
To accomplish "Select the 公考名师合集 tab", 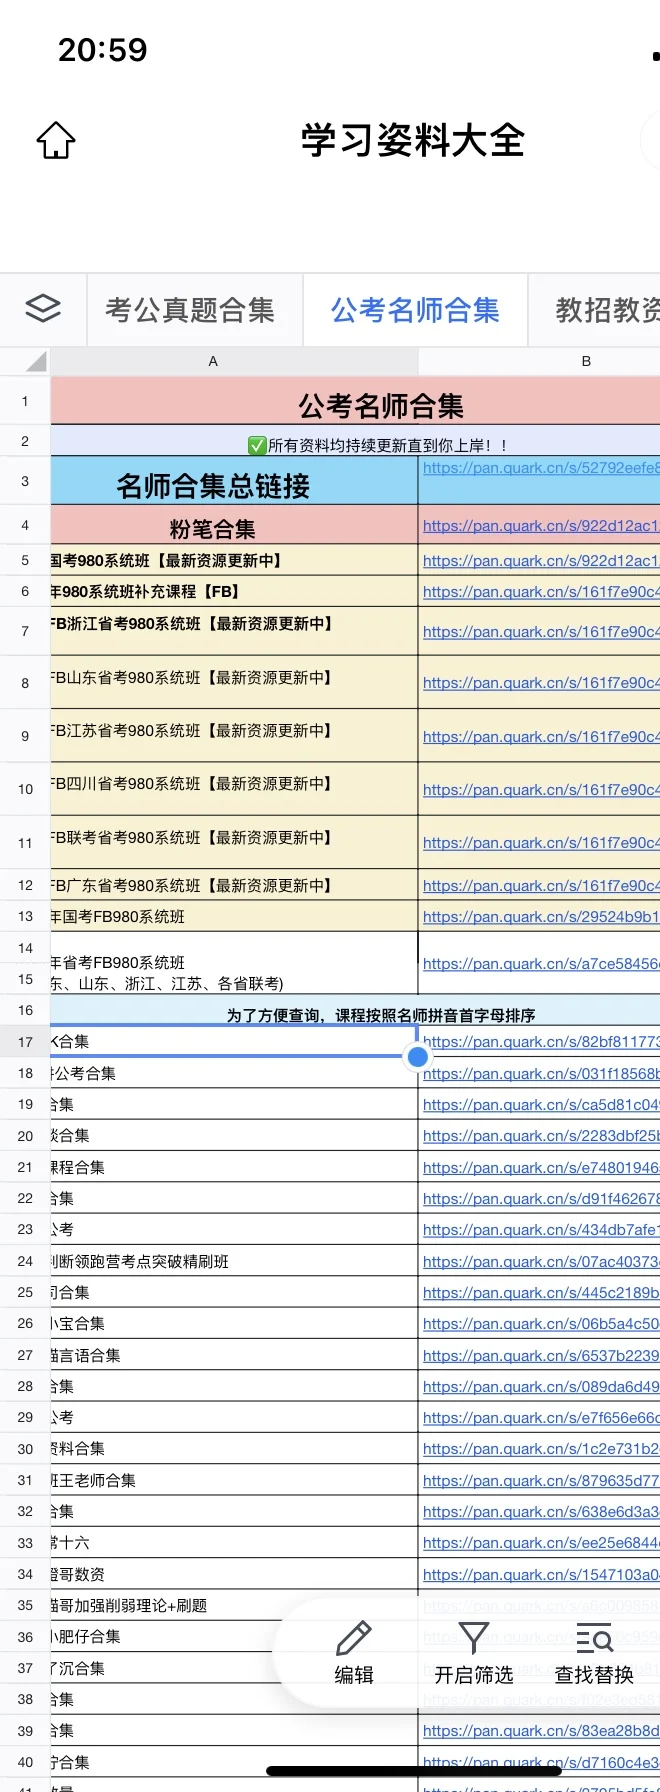I will [415, 310].
